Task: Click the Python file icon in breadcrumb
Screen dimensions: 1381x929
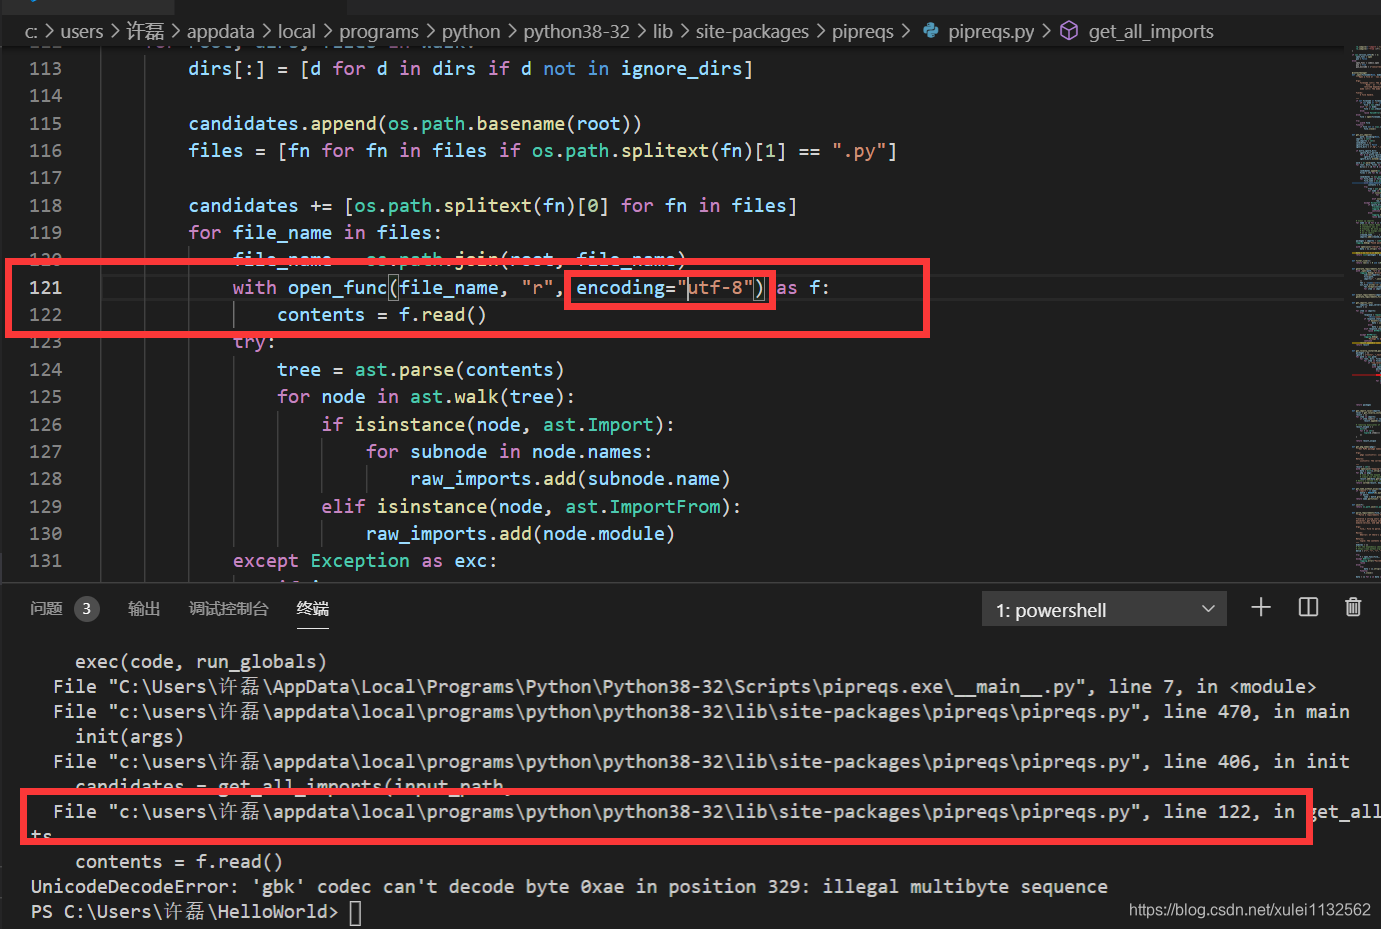Action: 931,31
